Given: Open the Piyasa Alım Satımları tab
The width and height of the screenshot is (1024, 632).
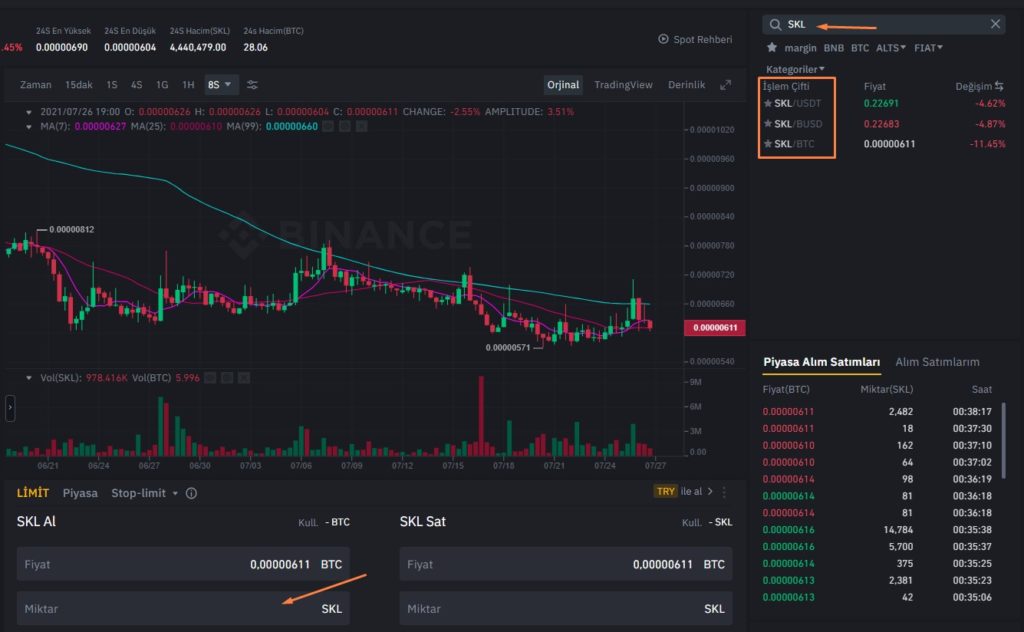Looking at the screenshot, I should (x=822, y=362).
